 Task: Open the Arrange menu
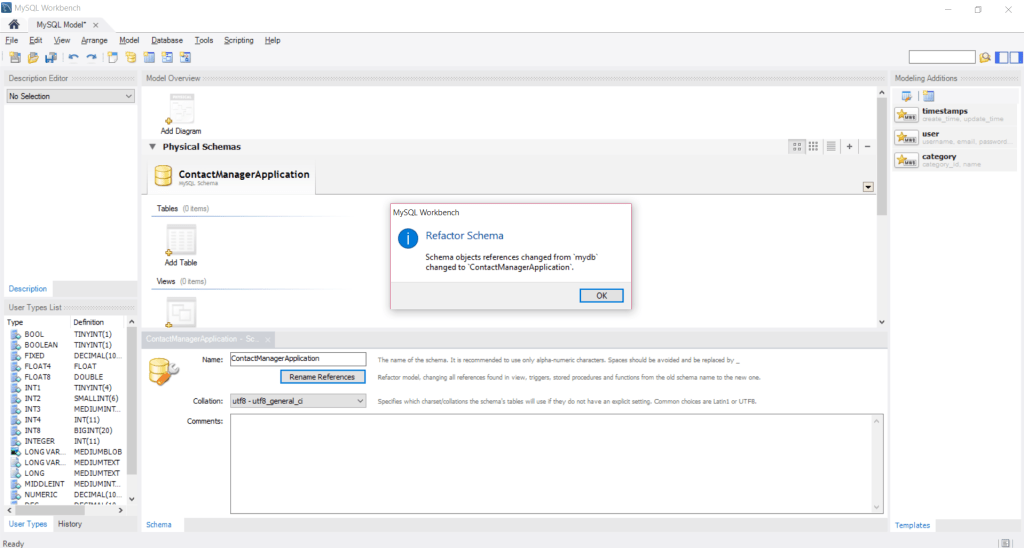[x=94, y=40]
